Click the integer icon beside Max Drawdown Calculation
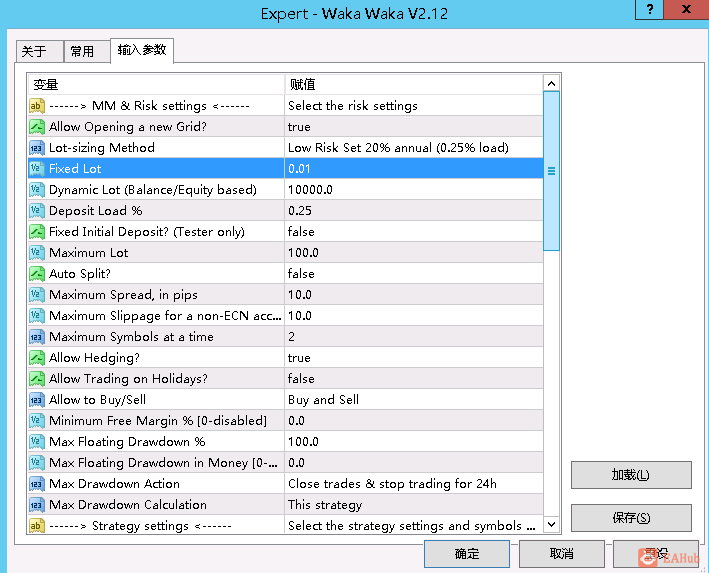709x573 pixels. (x=37, y=505)
